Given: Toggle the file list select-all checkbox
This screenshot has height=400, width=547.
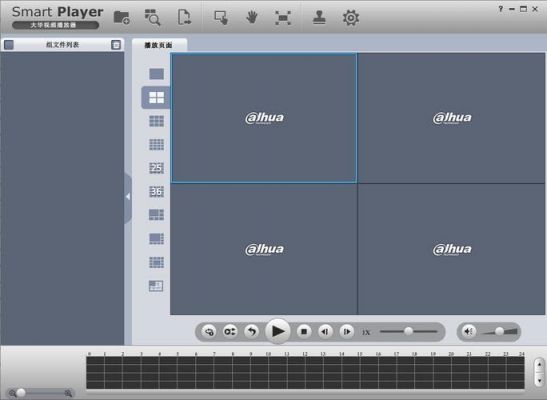Looking at the screenshot, I should (x=9, y=45).
